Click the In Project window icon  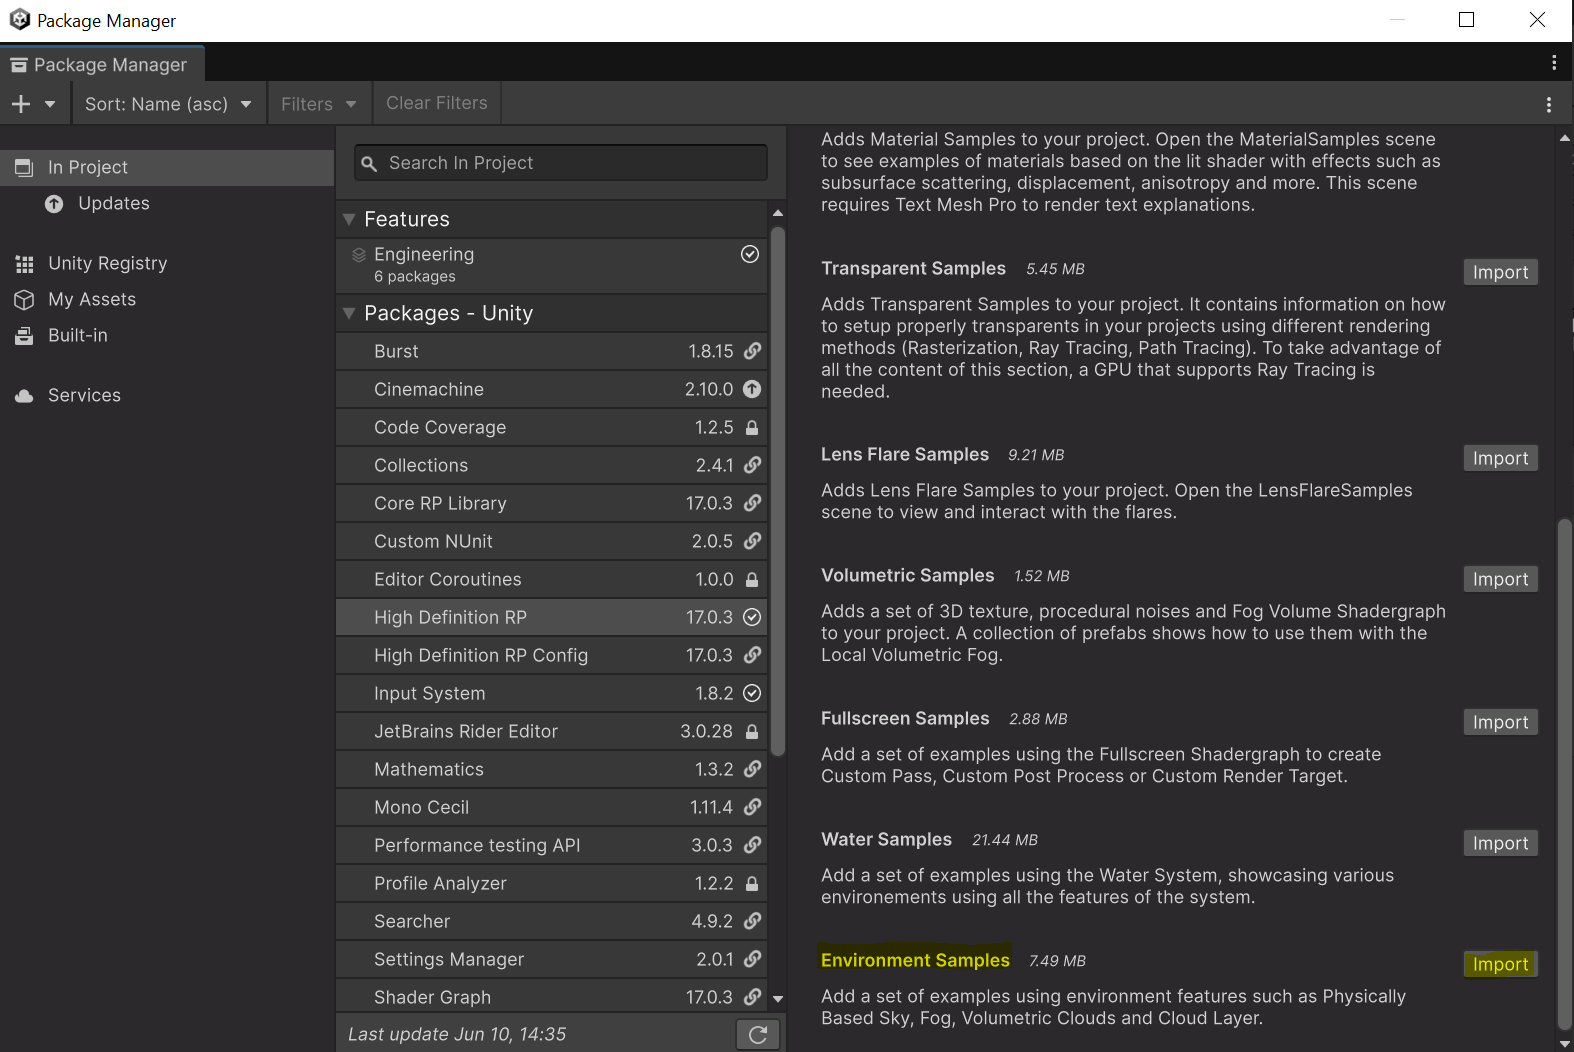coord(24,168)
